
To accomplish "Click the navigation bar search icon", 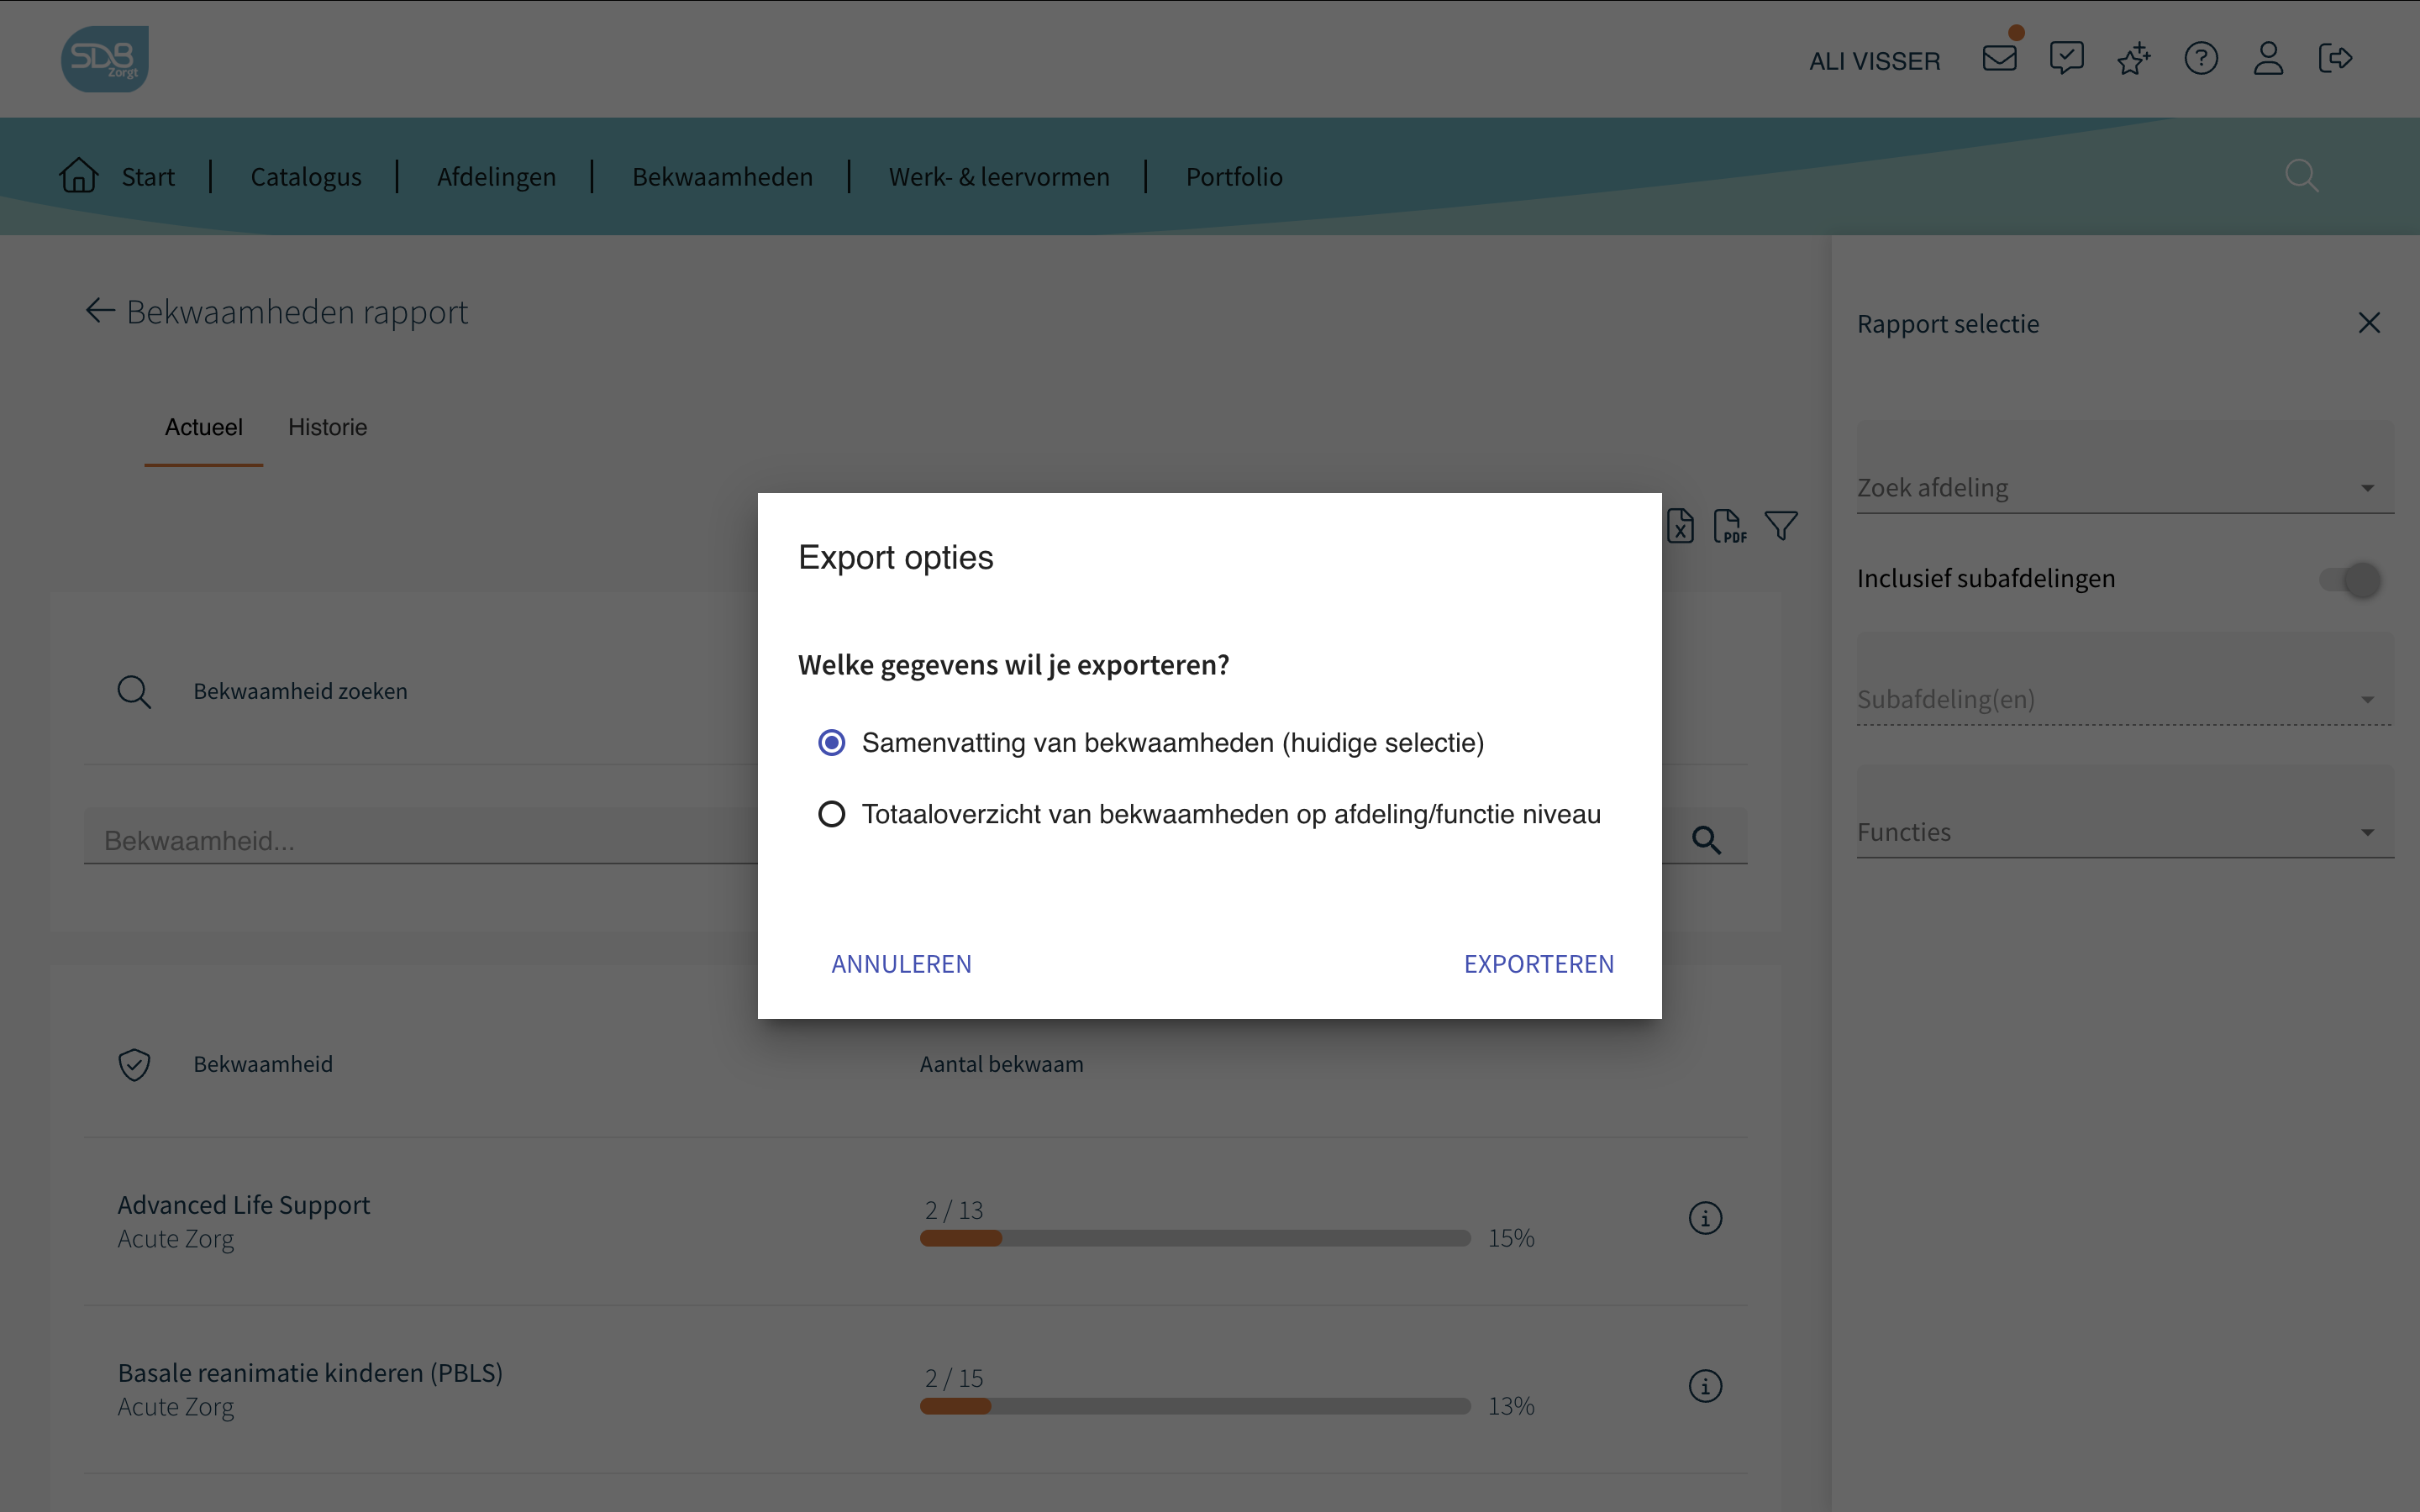I will [x=2301, y=176].
